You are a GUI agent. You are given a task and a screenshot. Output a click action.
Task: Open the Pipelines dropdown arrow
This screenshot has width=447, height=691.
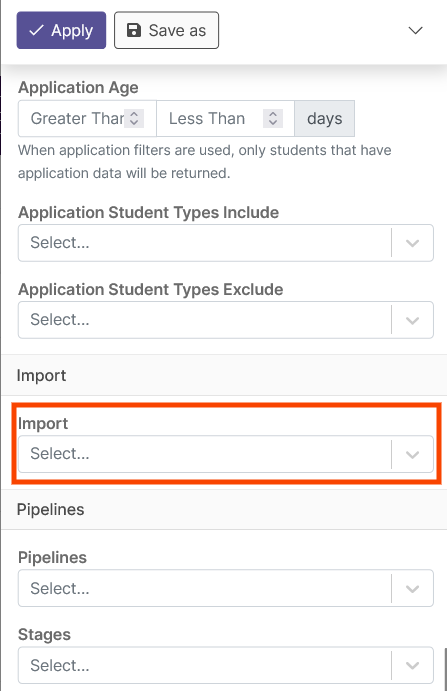click(x=412, y=588)
